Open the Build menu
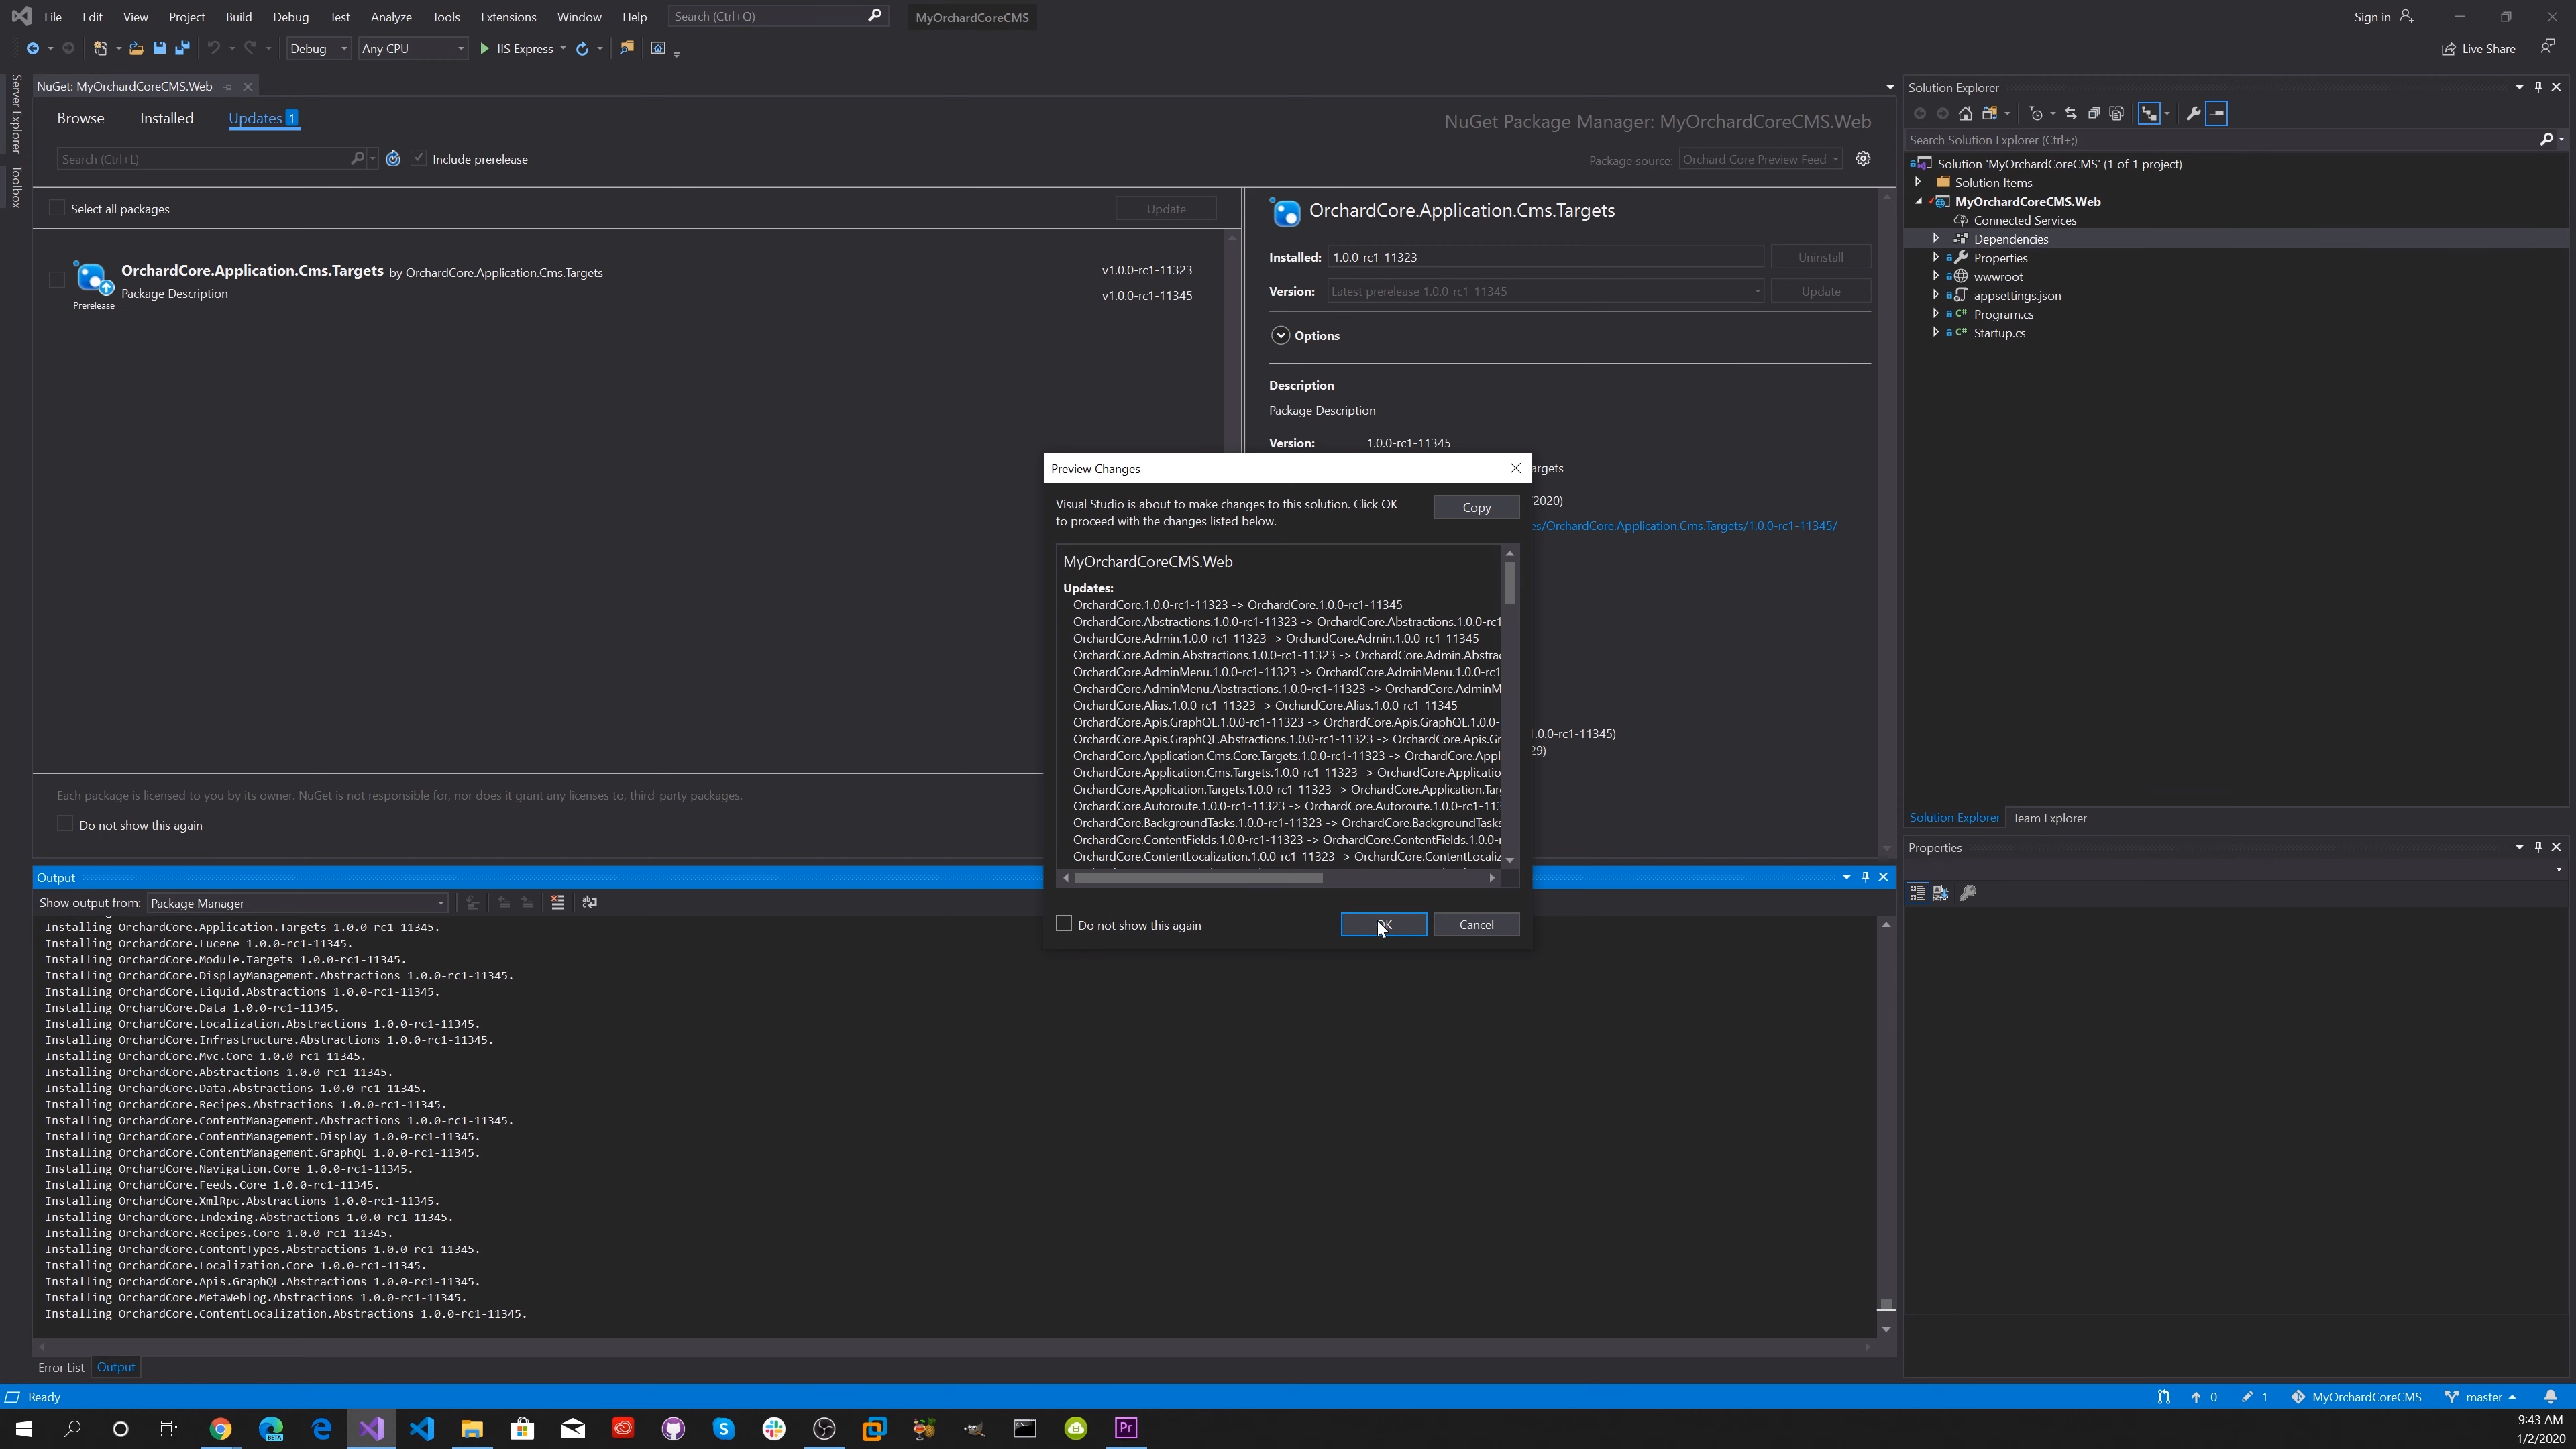Screen dimensions: 2576x1449 coord(239,17)
